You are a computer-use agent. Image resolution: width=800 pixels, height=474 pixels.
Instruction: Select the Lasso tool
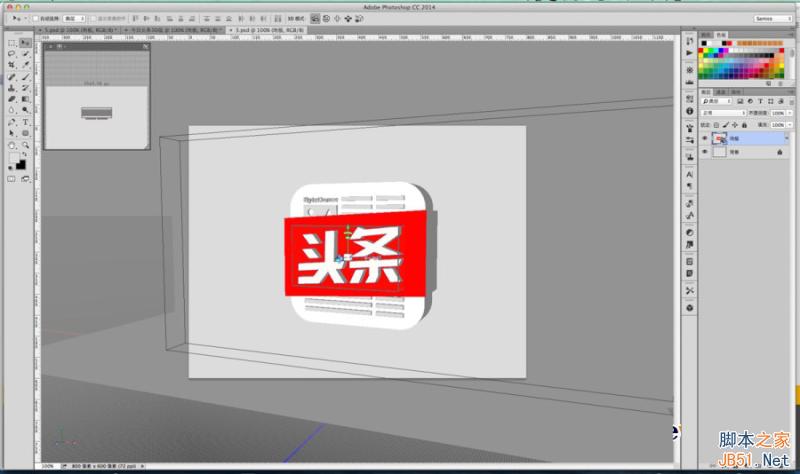coord(12,54)
